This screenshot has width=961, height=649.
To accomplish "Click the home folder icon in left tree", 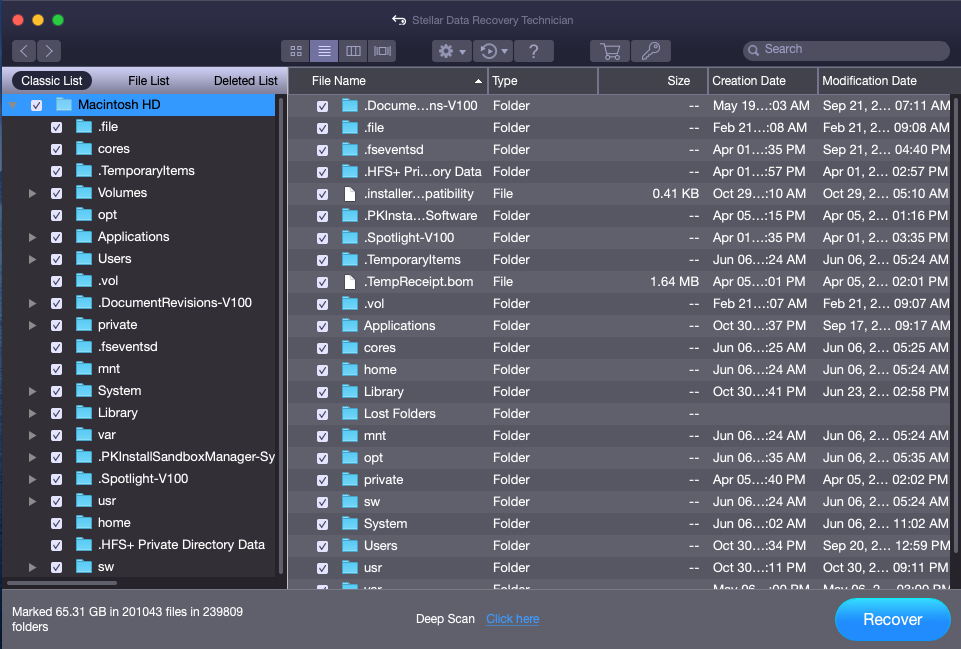I will pos(84,523).
